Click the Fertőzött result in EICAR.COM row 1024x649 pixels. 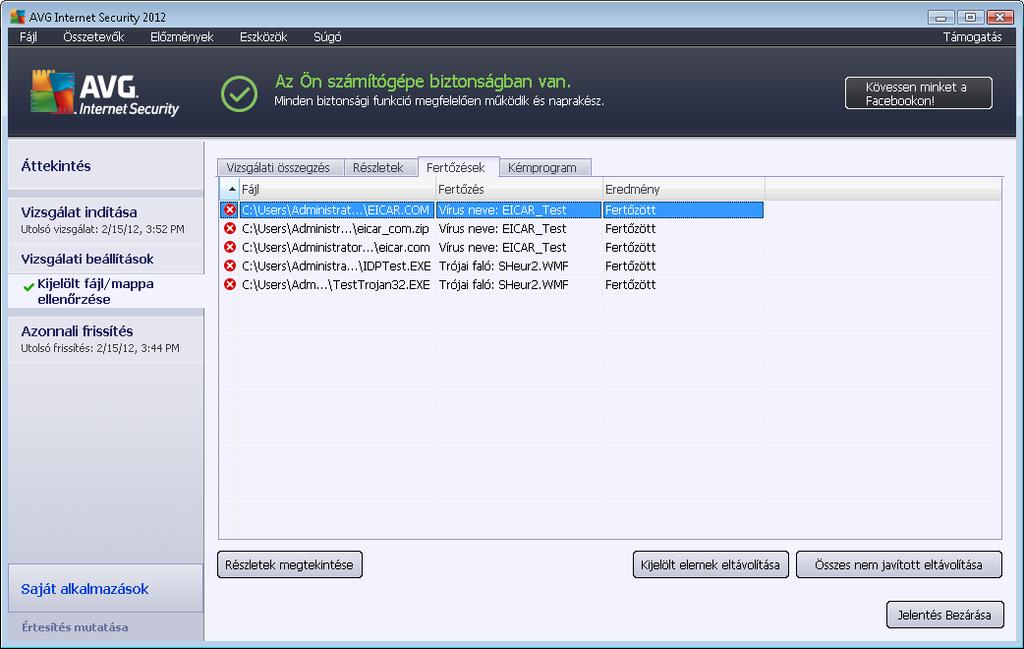[630, 210]
